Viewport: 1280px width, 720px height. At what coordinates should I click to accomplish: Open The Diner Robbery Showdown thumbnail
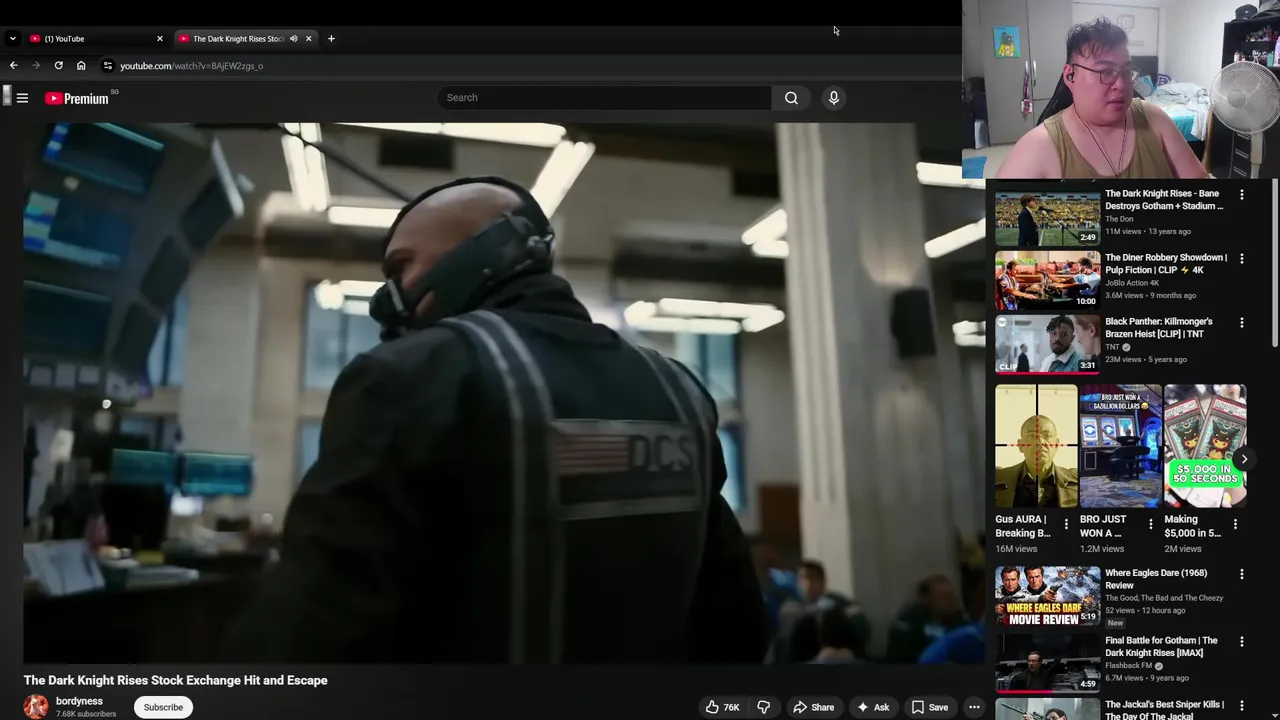[1047, 281]
